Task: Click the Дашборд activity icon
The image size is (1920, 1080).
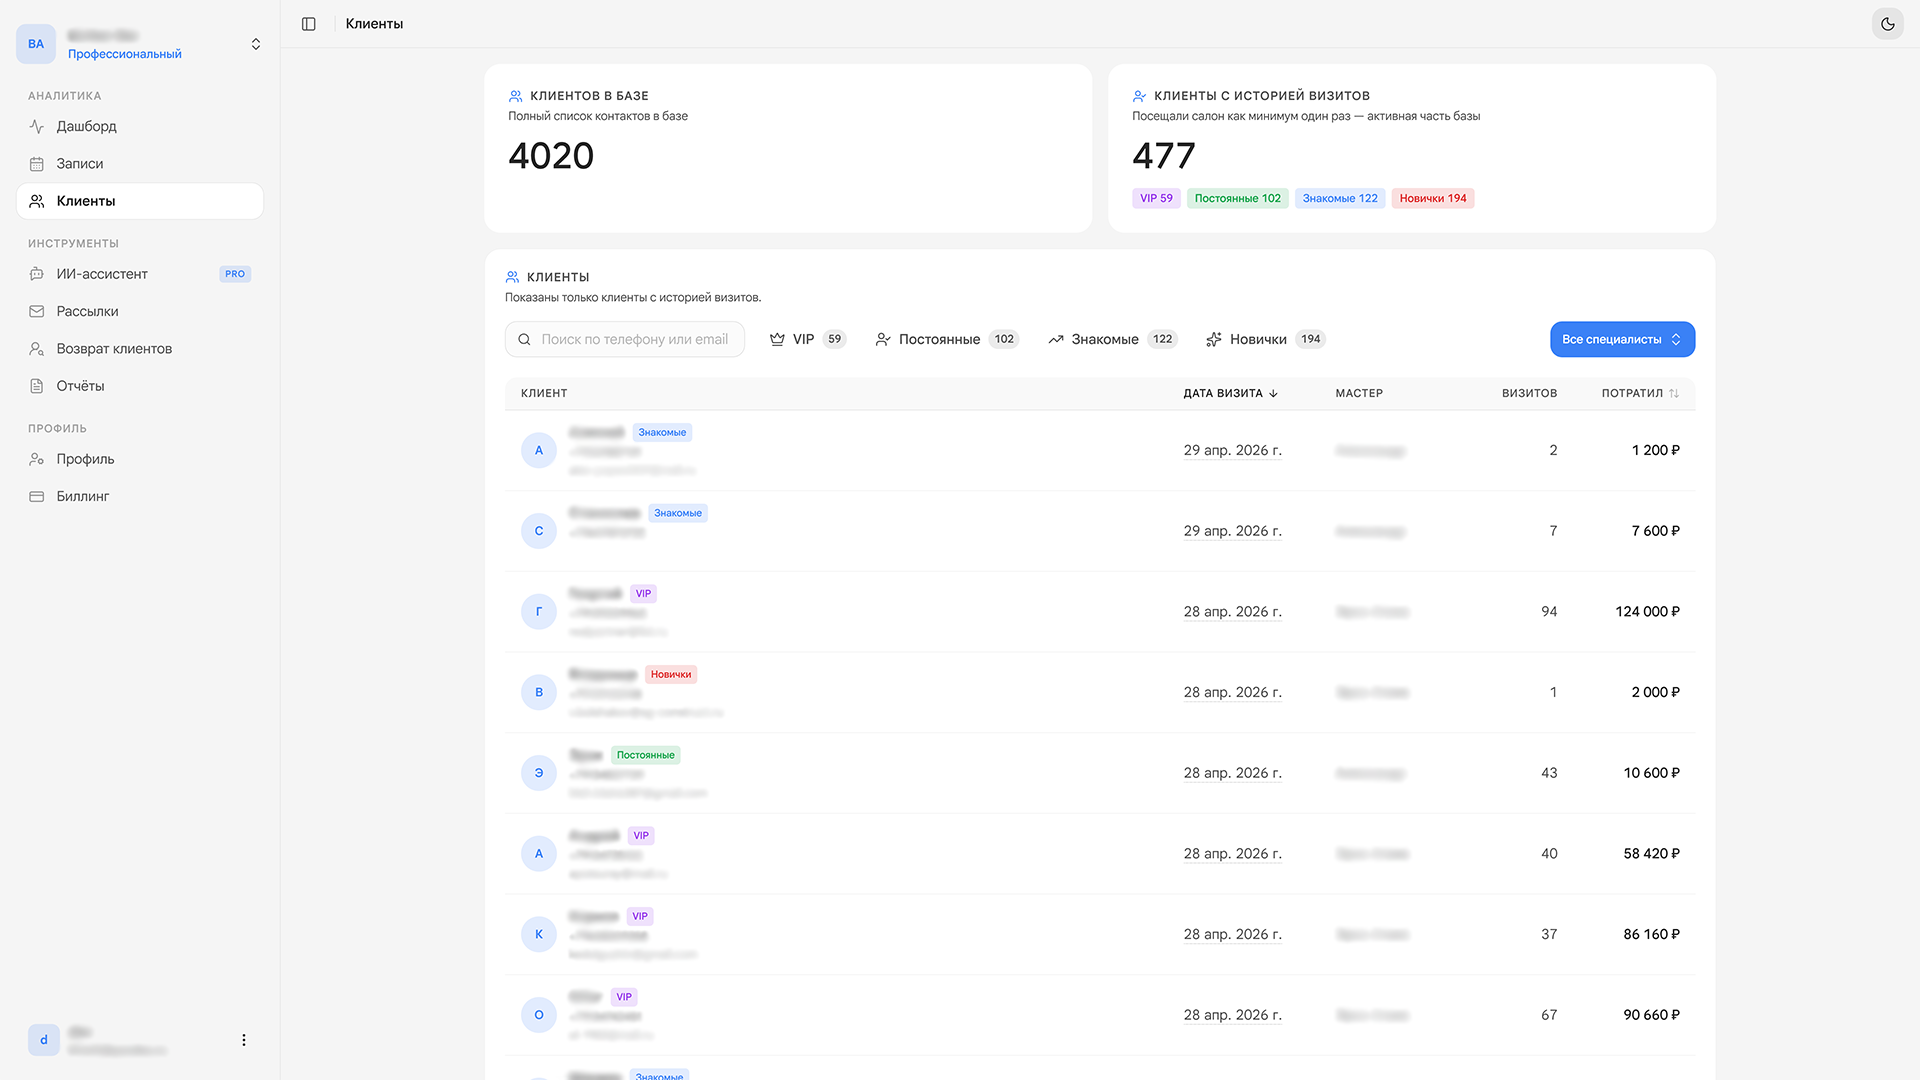Action: tap(37, 126)
